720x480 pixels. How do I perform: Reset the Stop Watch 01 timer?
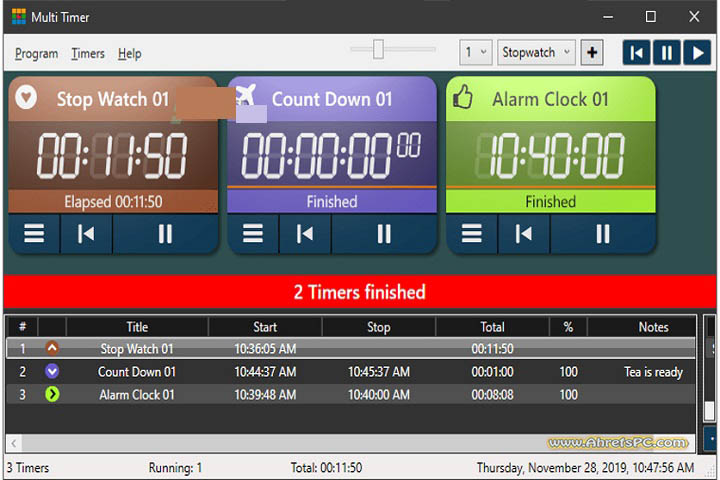(x=86, y=233)
